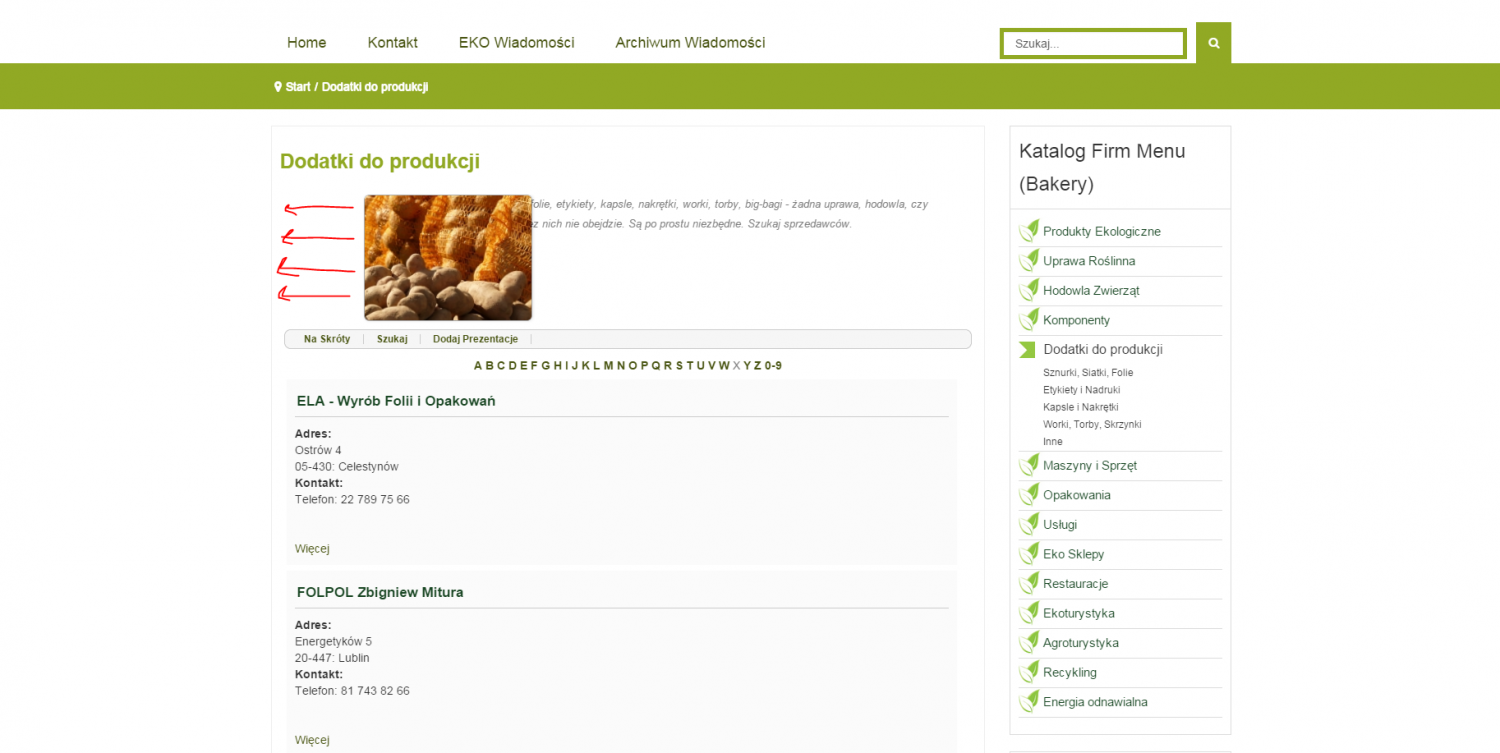Select Na Skróty in the toolbar

click(327, 339)
